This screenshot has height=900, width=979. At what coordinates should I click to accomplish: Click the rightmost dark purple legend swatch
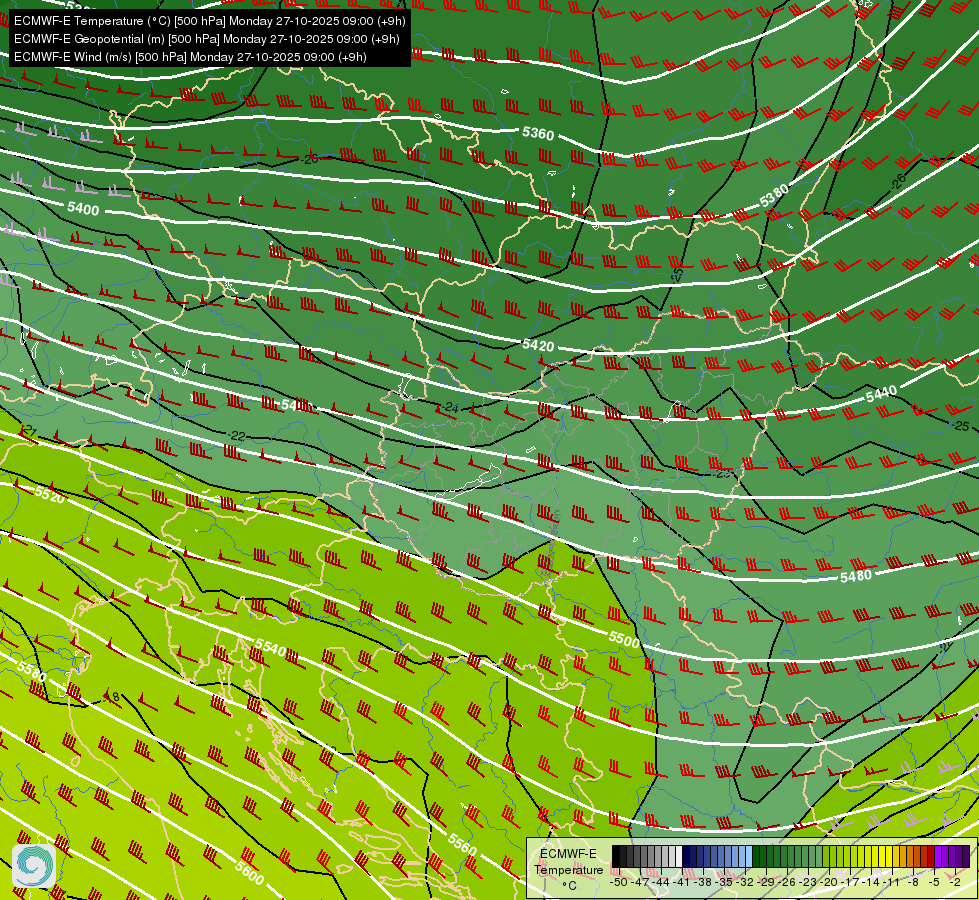pos(966,856)
